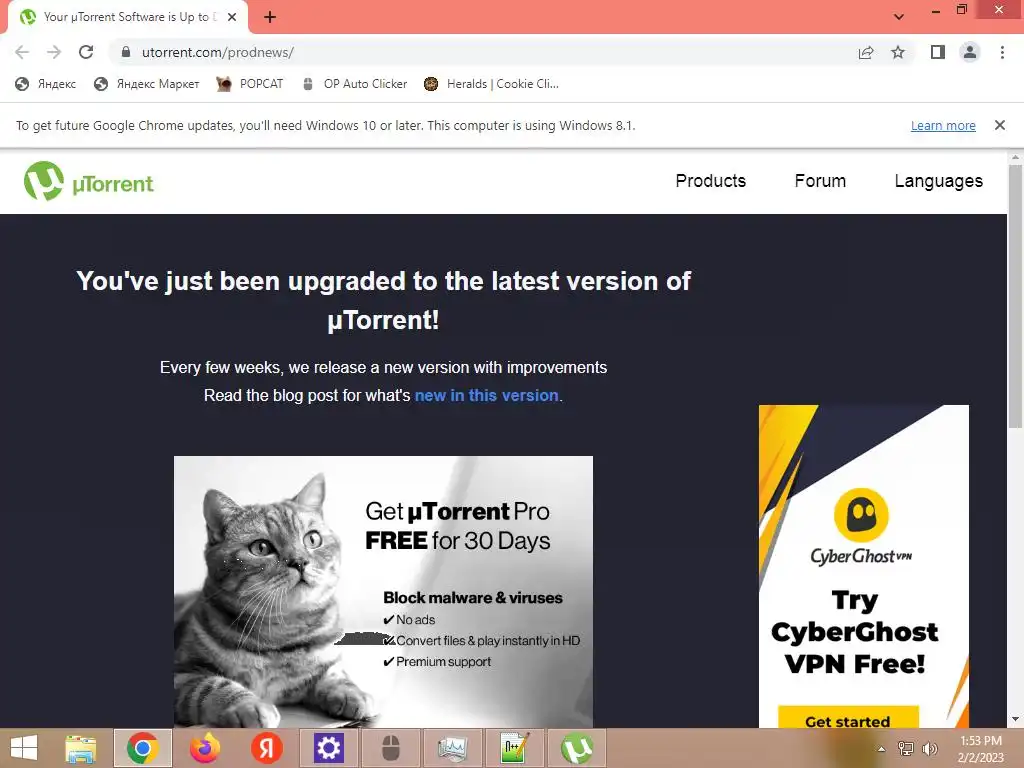The width and height of the screenshot is (1024, 768).
Task: Open the Forum menu item
Action: tap(820, 181)
